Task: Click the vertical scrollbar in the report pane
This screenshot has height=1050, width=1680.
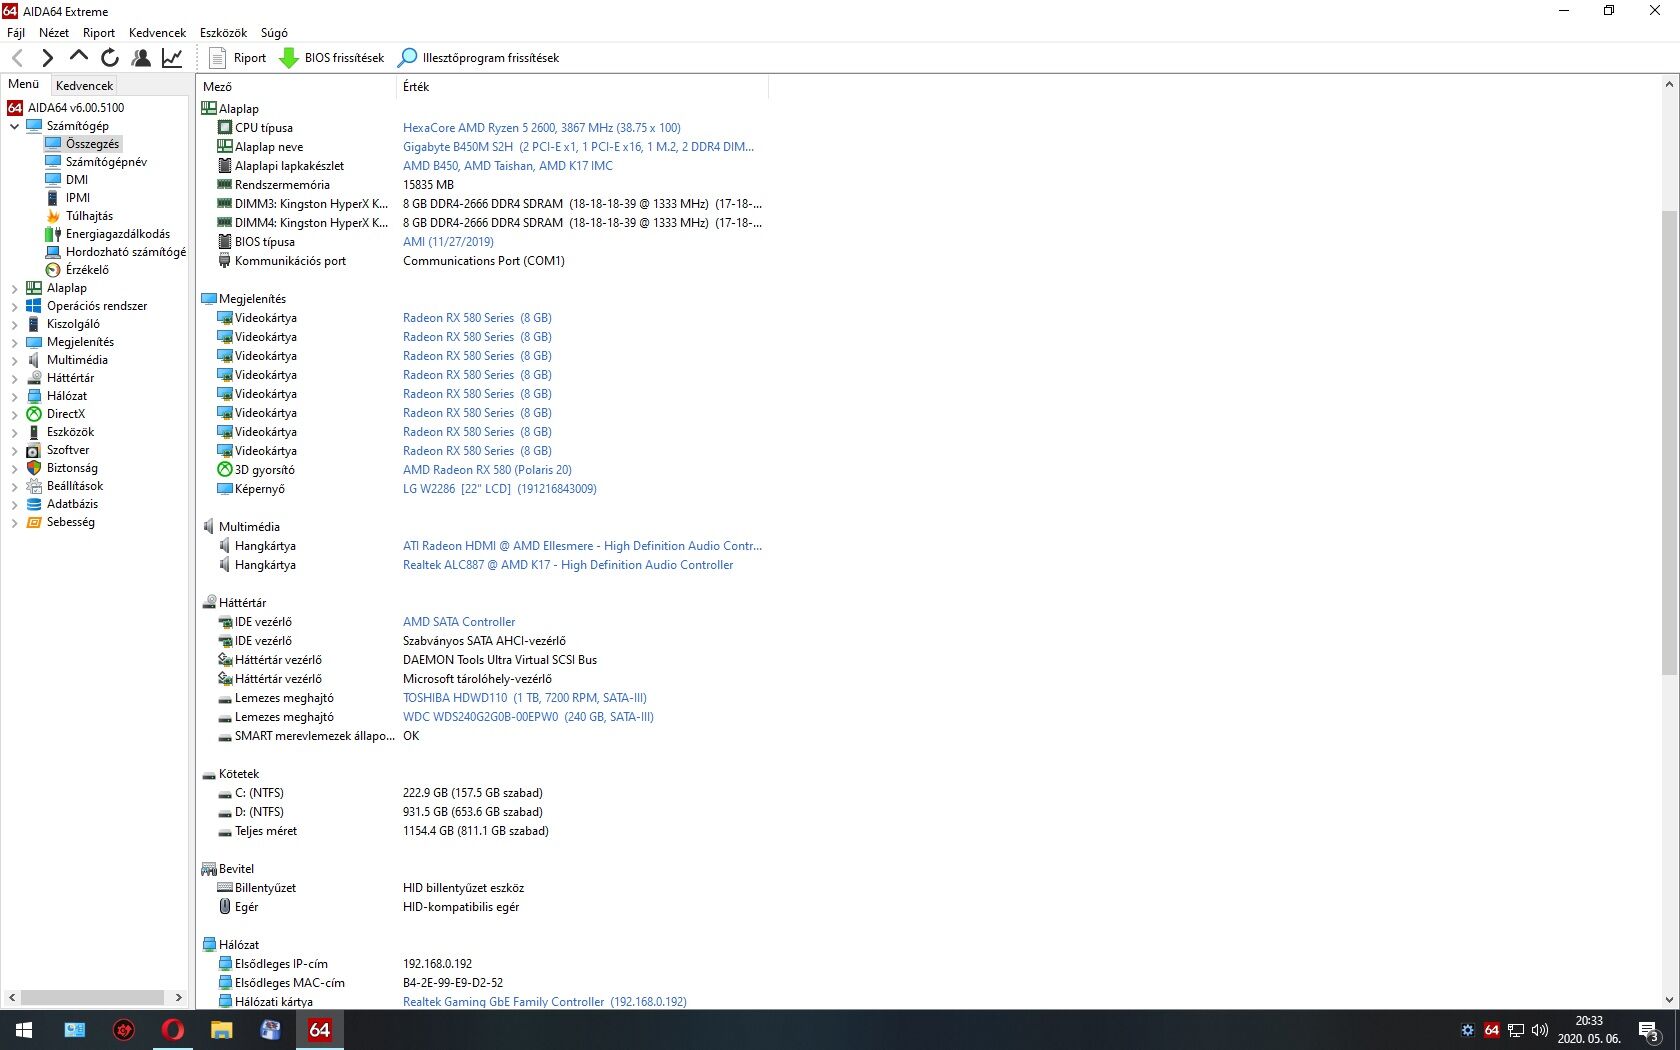Action: [x=1669, y=442]
